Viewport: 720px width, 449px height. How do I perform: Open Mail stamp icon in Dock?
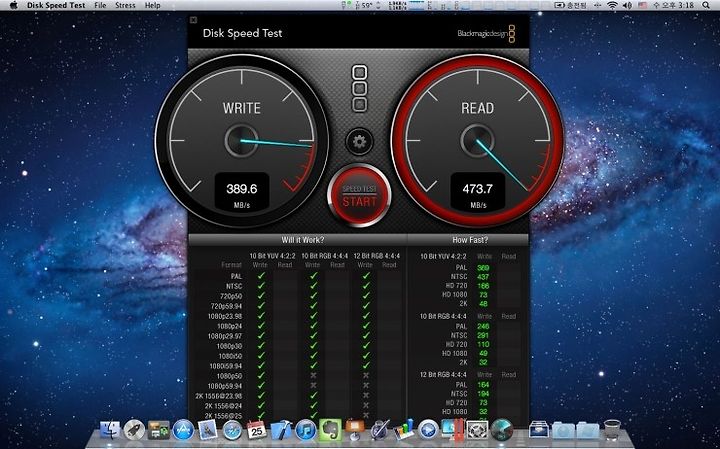point(208,430)
